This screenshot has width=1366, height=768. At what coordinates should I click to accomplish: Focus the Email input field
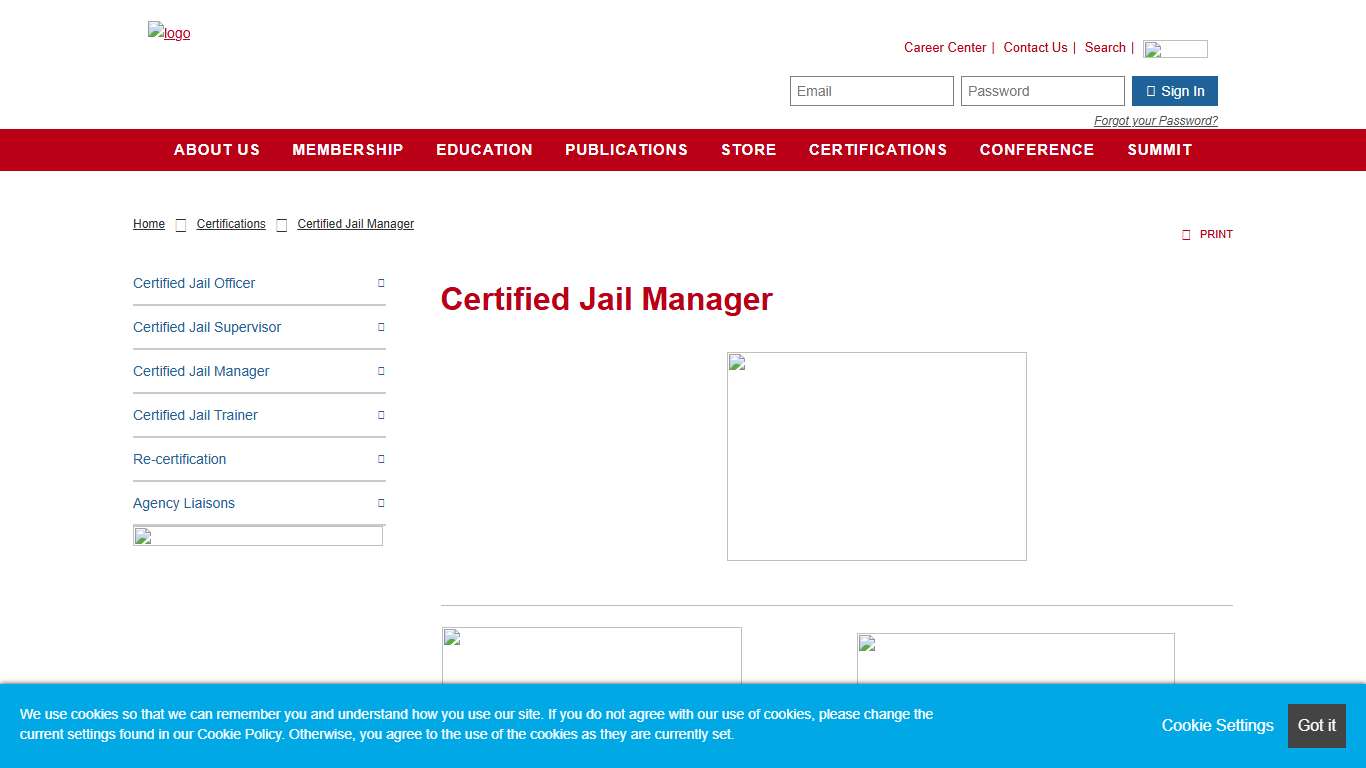(871, 91)
